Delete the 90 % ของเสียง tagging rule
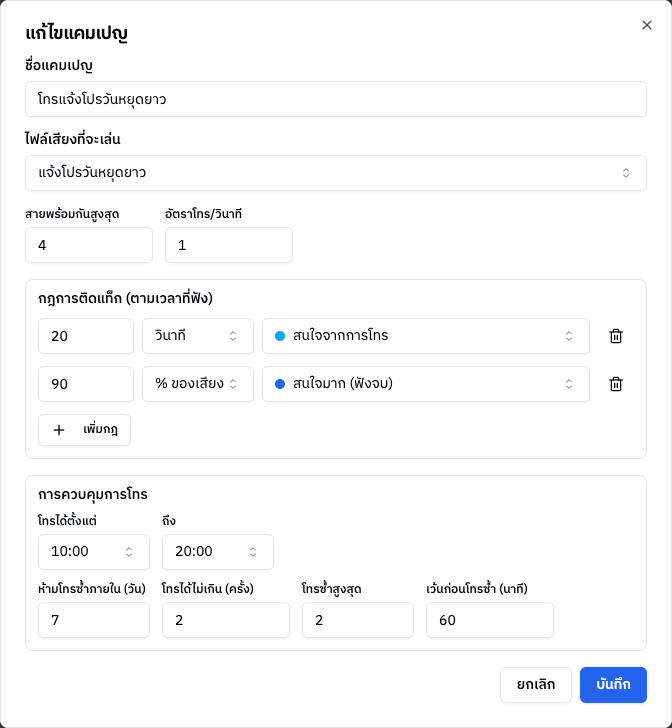Image resolution: width=672 pixels, height=728 pixels. [x=616, y=384]
